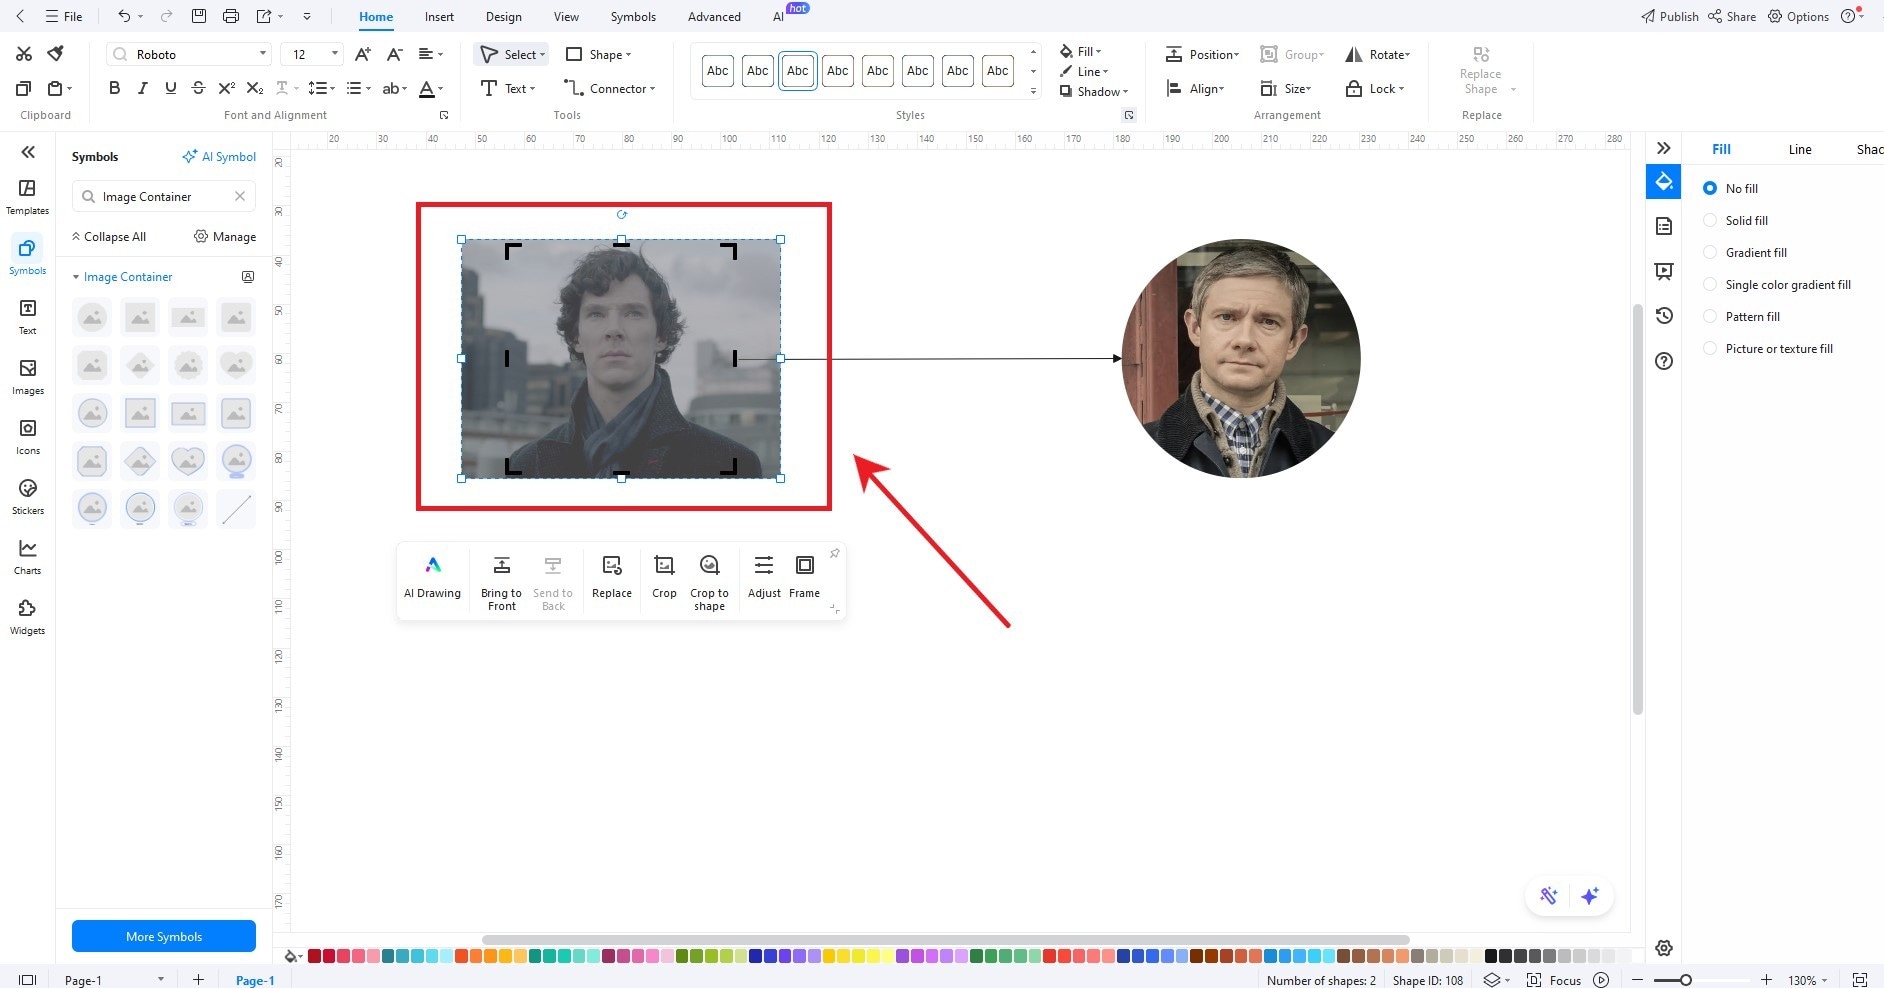The image size is (1884, 988).
Task: Apply Strikethrough formatting
Action: pos(198,88)
